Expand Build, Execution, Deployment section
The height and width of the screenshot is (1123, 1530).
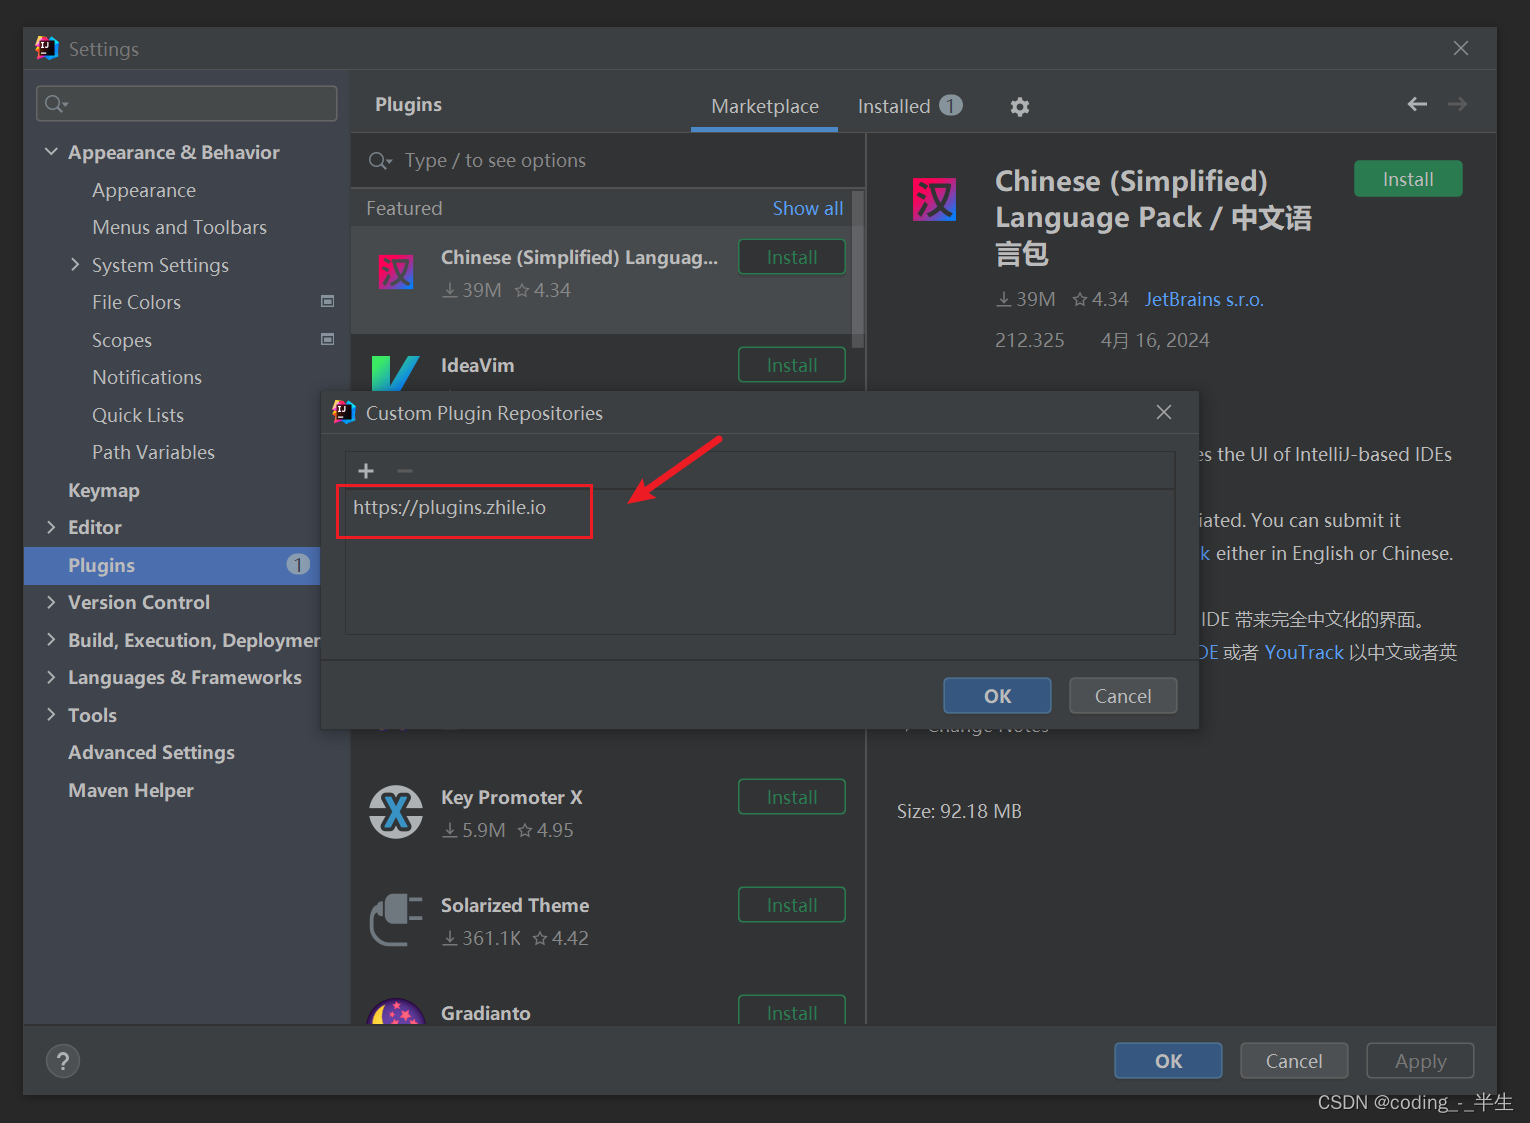click(51, 640)
